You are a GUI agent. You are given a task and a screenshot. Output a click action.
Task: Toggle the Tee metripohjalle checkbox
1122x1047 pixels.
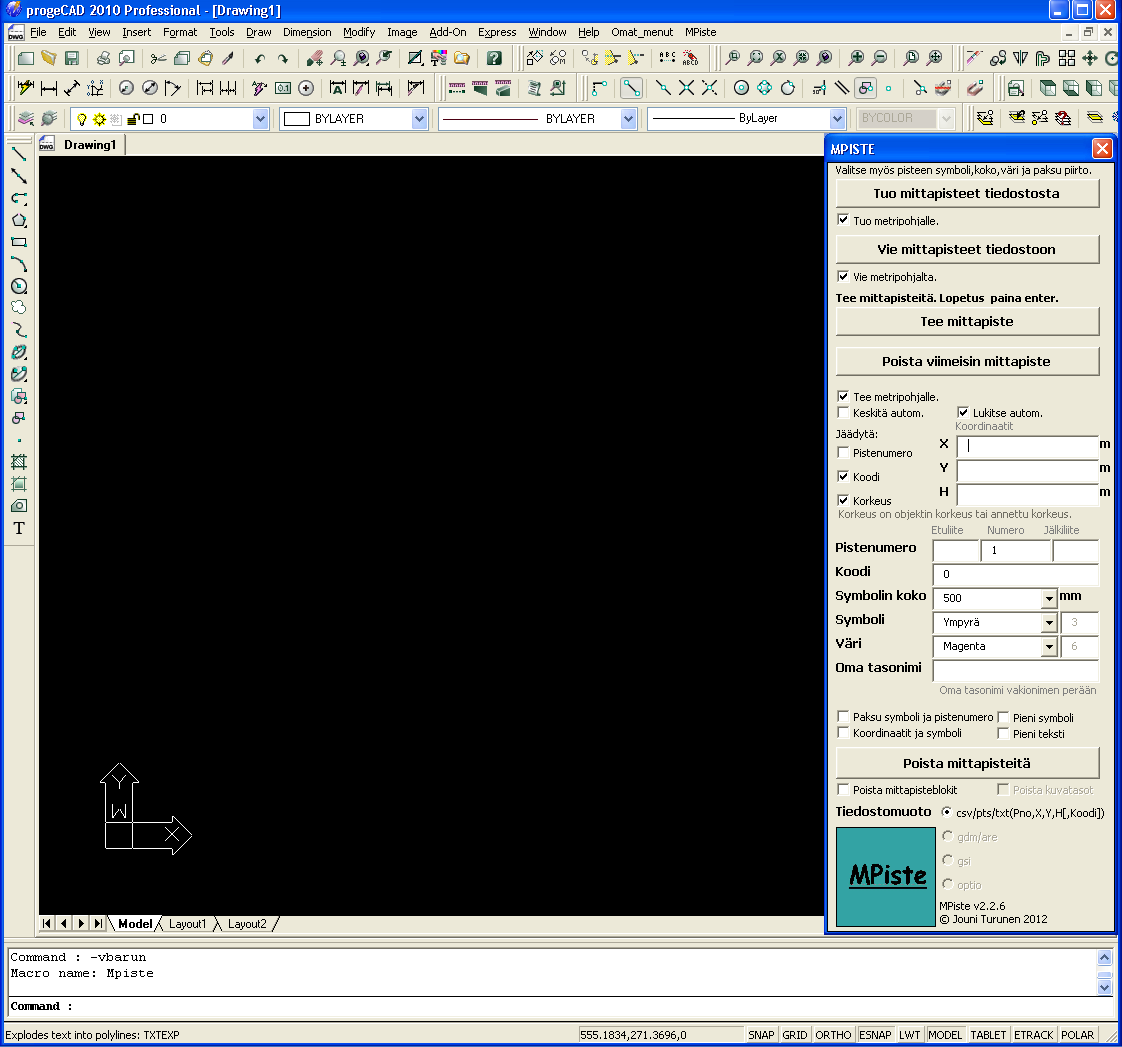tap(843, 396)
